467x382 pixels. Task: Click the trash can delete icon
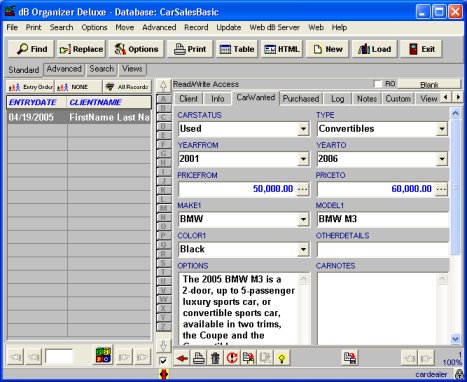(215, 358)
